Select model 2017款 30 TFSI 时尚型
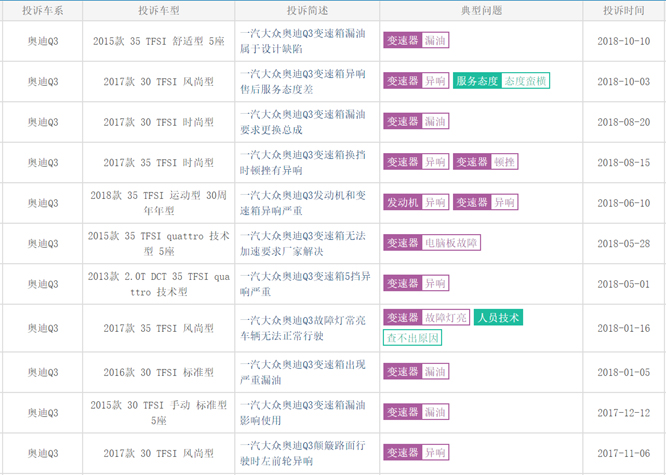The image size is (666, 475). (158, 122)
